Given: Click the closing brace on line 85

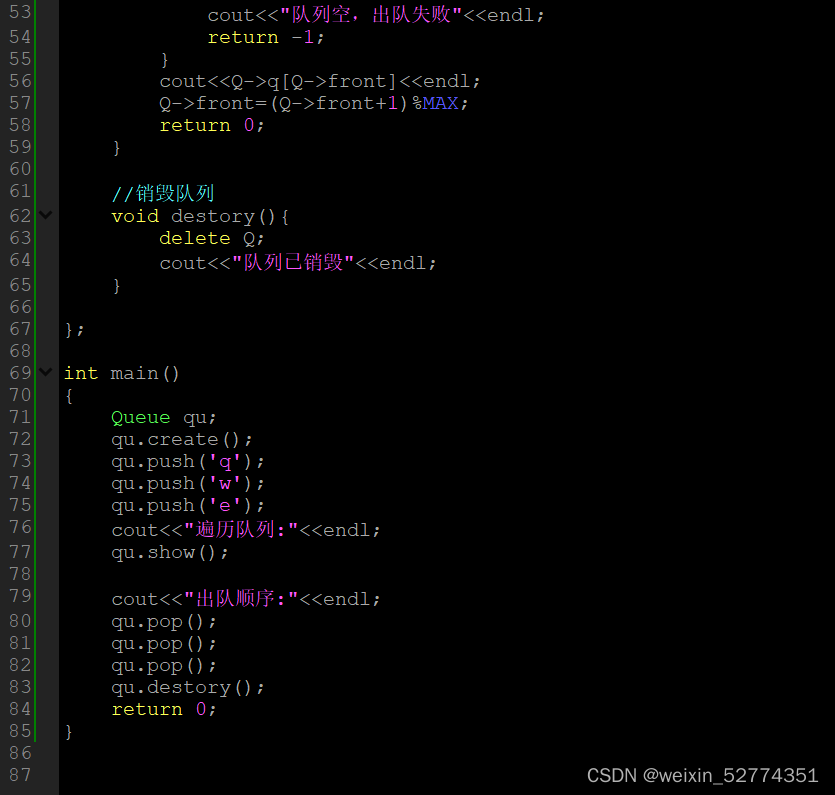Looking at the screenshot, I should [x=68, y=731].
